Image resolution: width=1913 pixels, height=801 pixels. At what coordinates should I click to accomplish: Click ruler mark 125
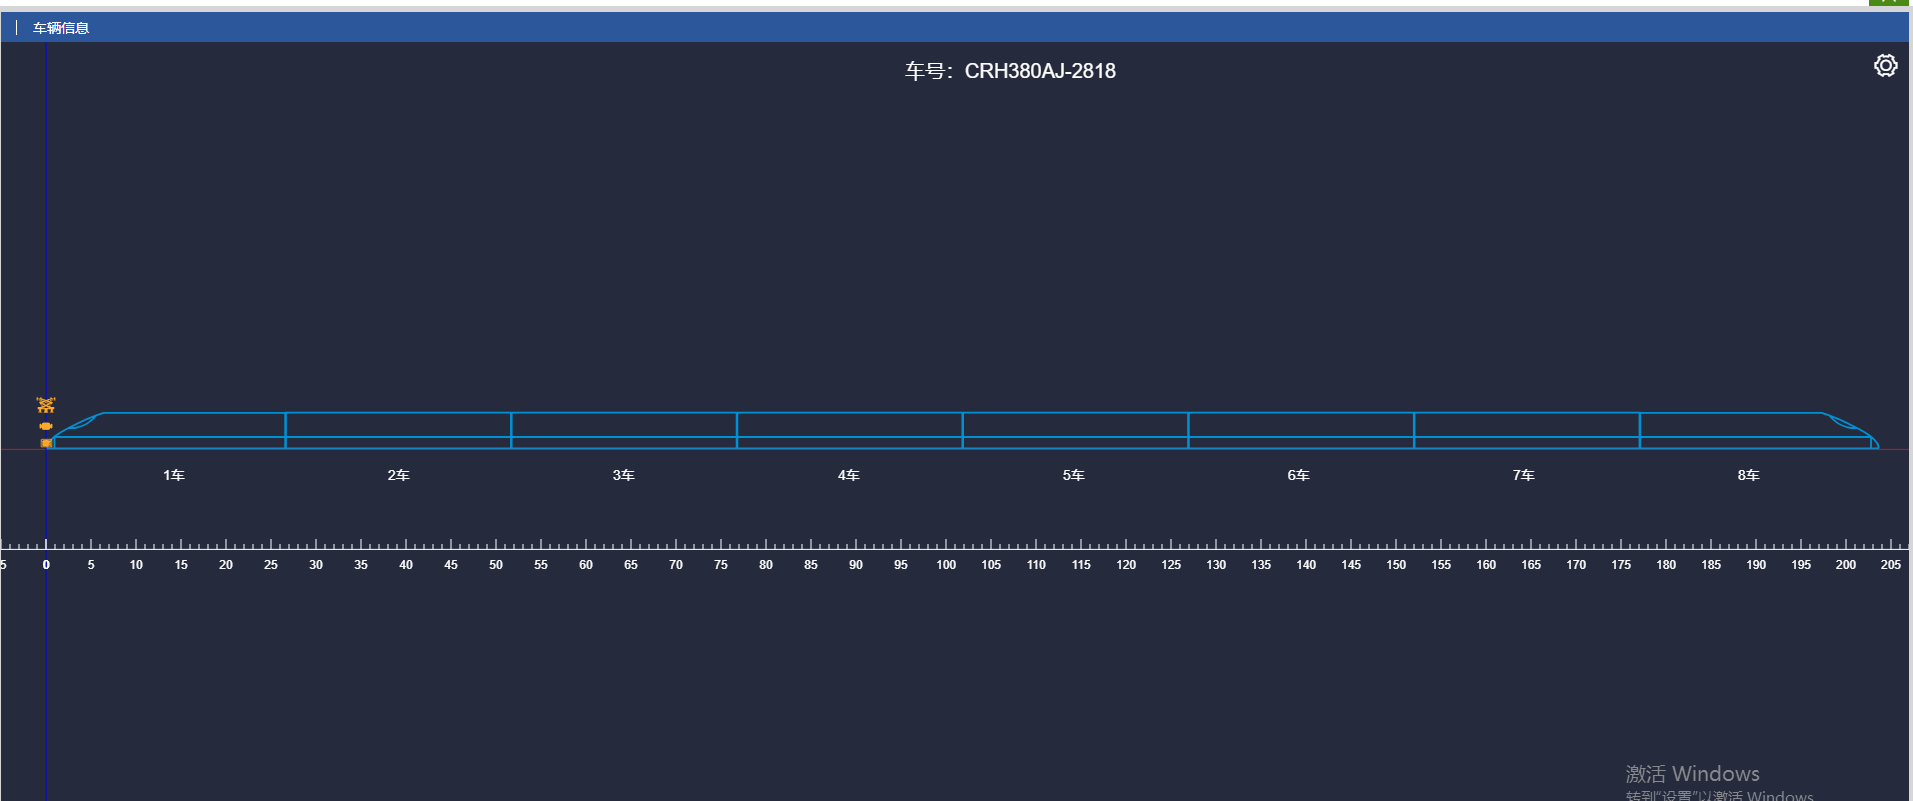pos(1171,565)
